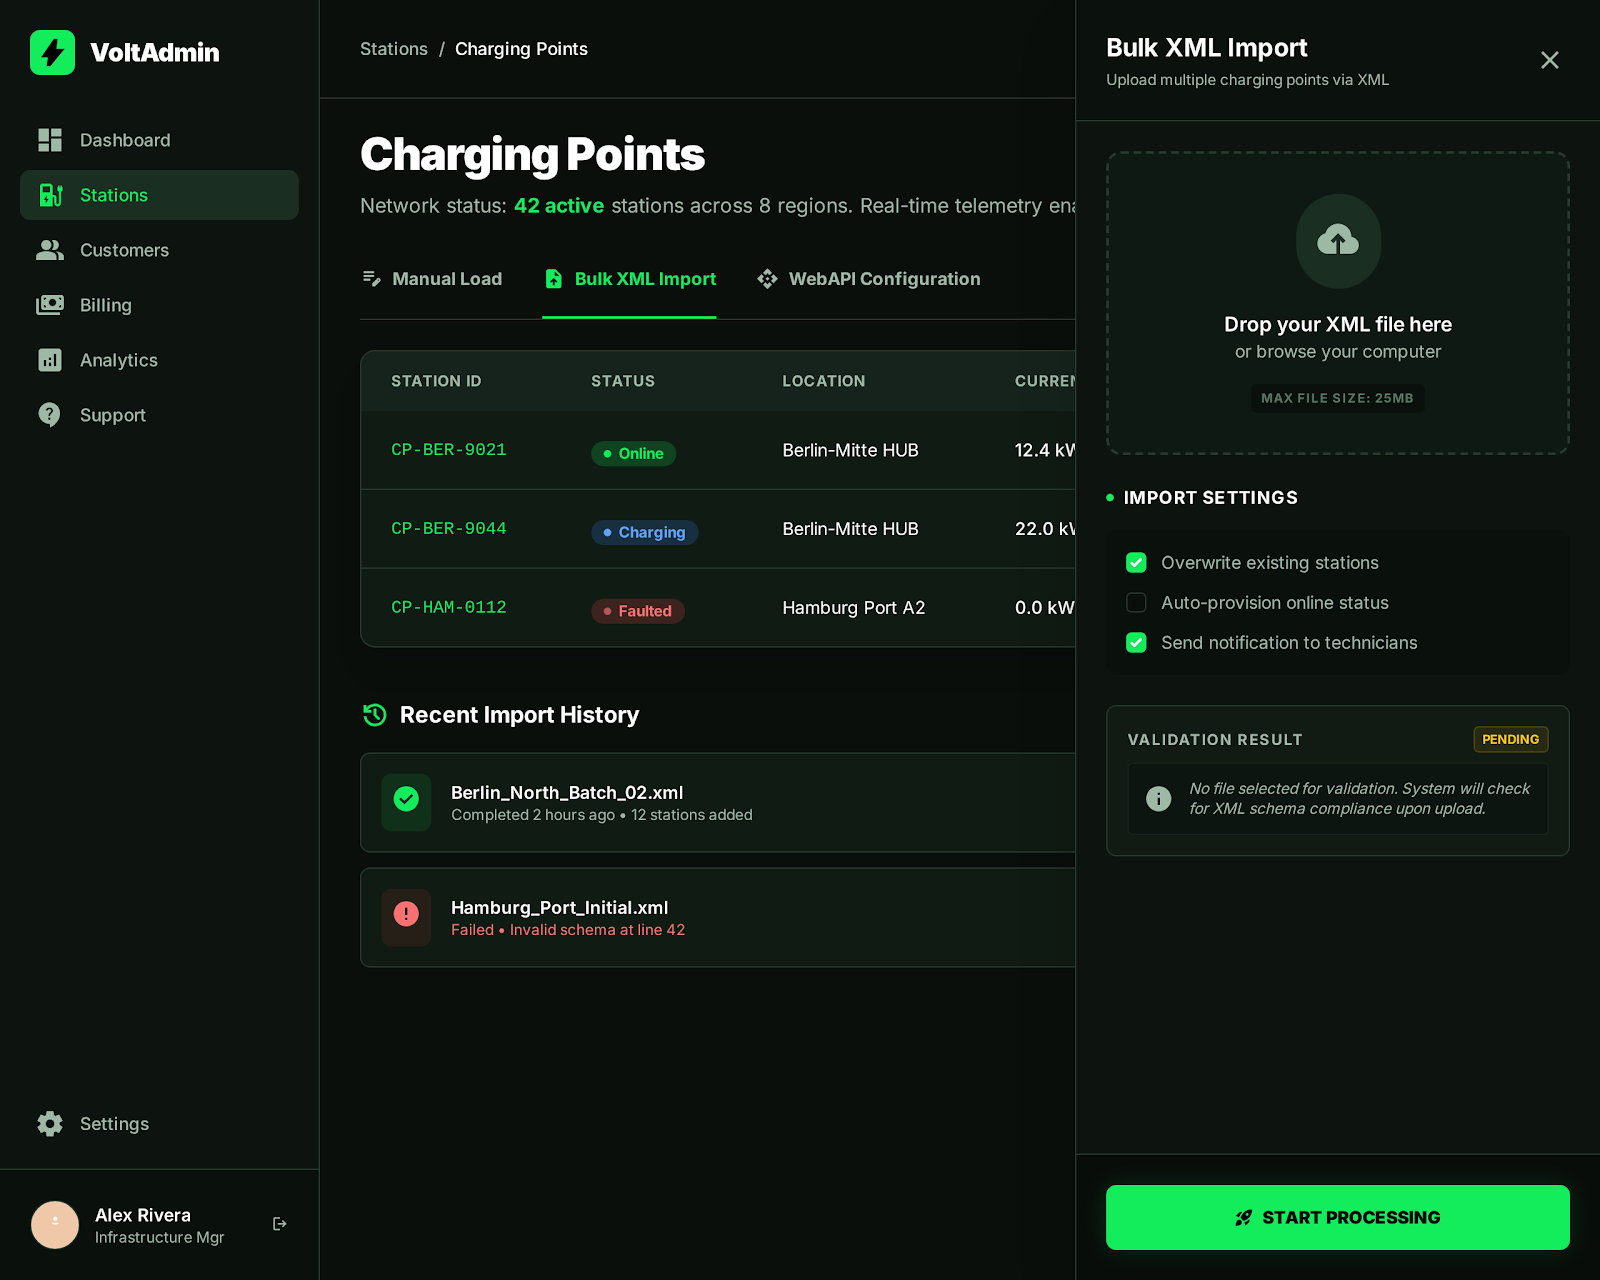Uncheck Send notification to technicians
Image resolution: width=1600 pixels, height=1280 pixels.
point(1136,643)
